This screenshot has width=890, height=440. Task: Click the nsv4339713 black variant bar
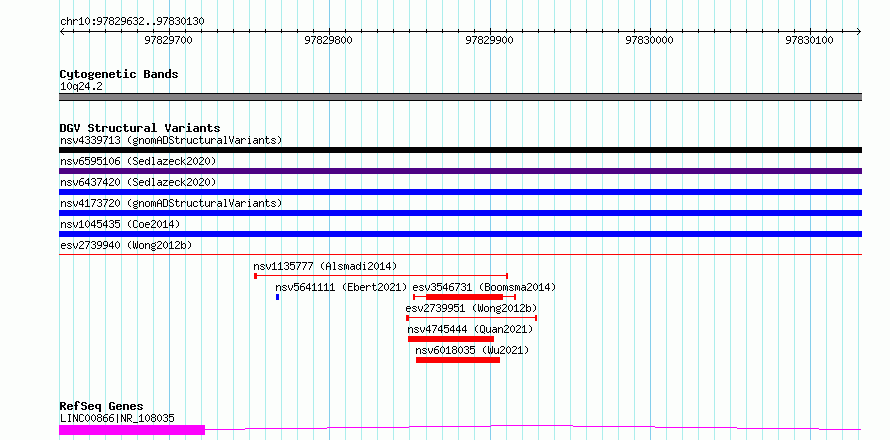460,150
